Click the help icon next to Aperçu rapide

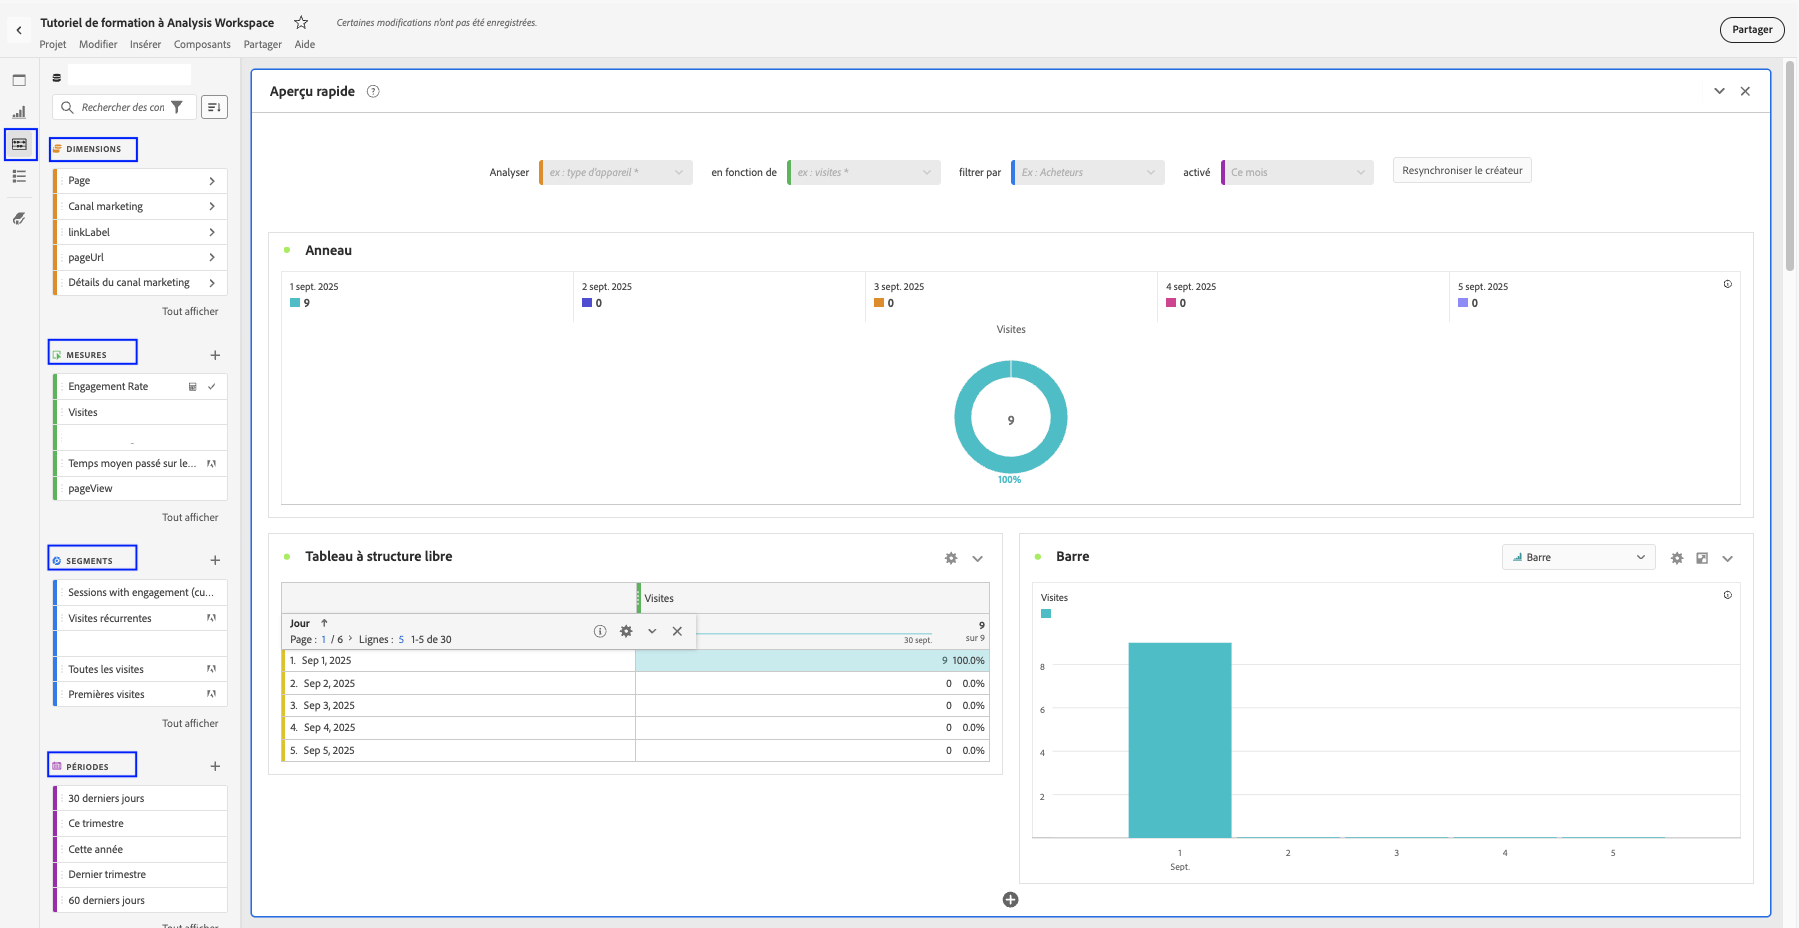click(x=373, y=91)
